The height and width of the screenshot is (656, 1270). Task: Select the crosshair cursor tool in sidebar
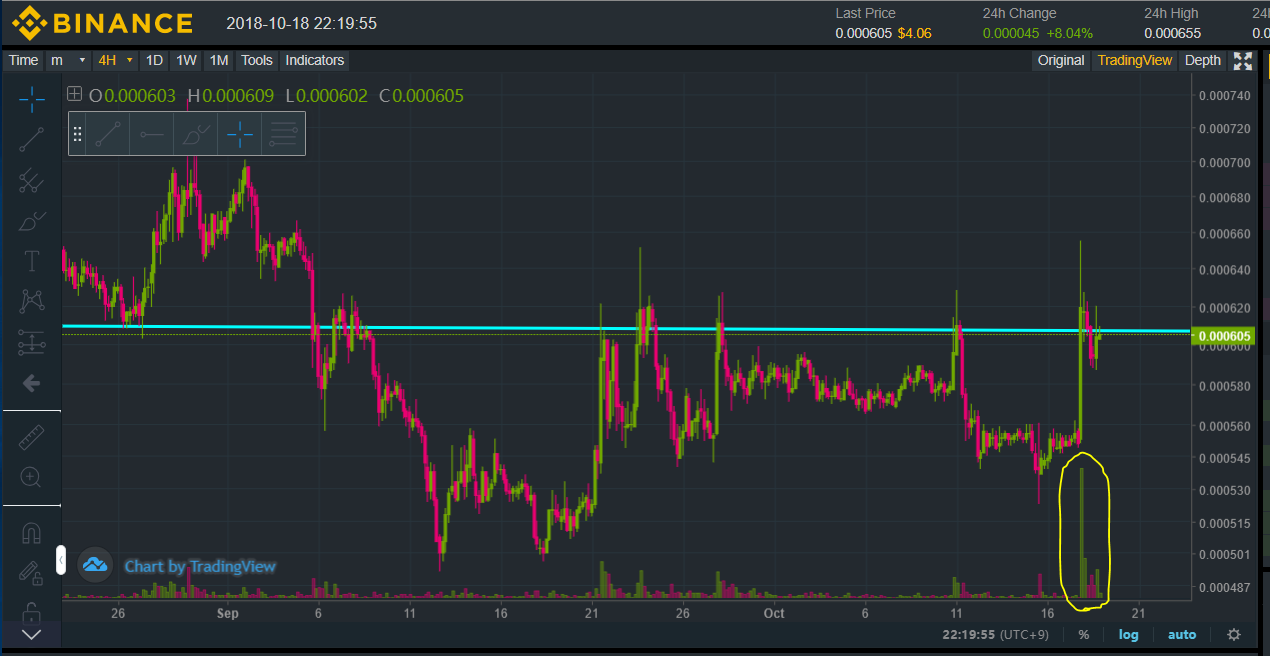32,99
